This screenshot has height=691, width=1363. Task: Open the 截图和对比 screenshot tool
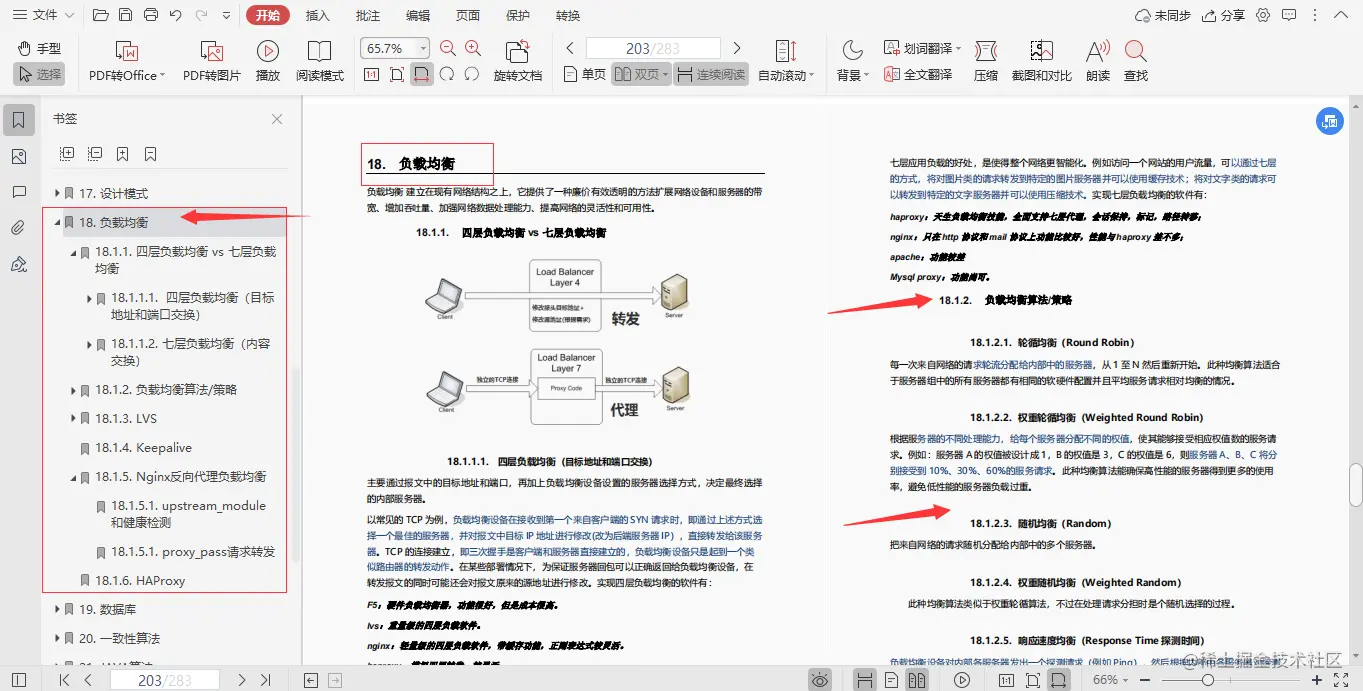pos(1040,58)
